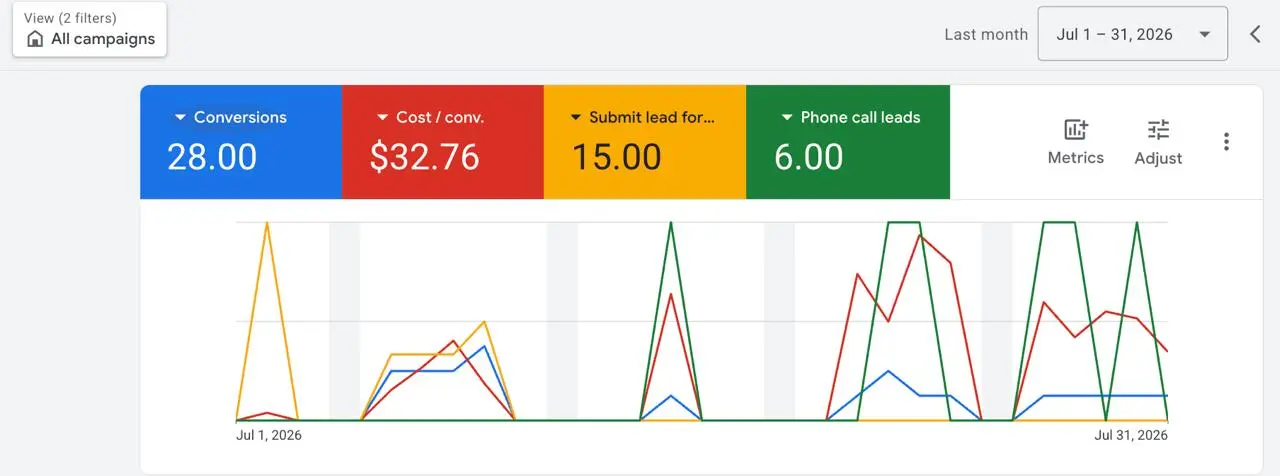Viewport: 1280px width, 476px height.
Task: Select the yellow scorecard value 15.00
Action: [616, 157]
